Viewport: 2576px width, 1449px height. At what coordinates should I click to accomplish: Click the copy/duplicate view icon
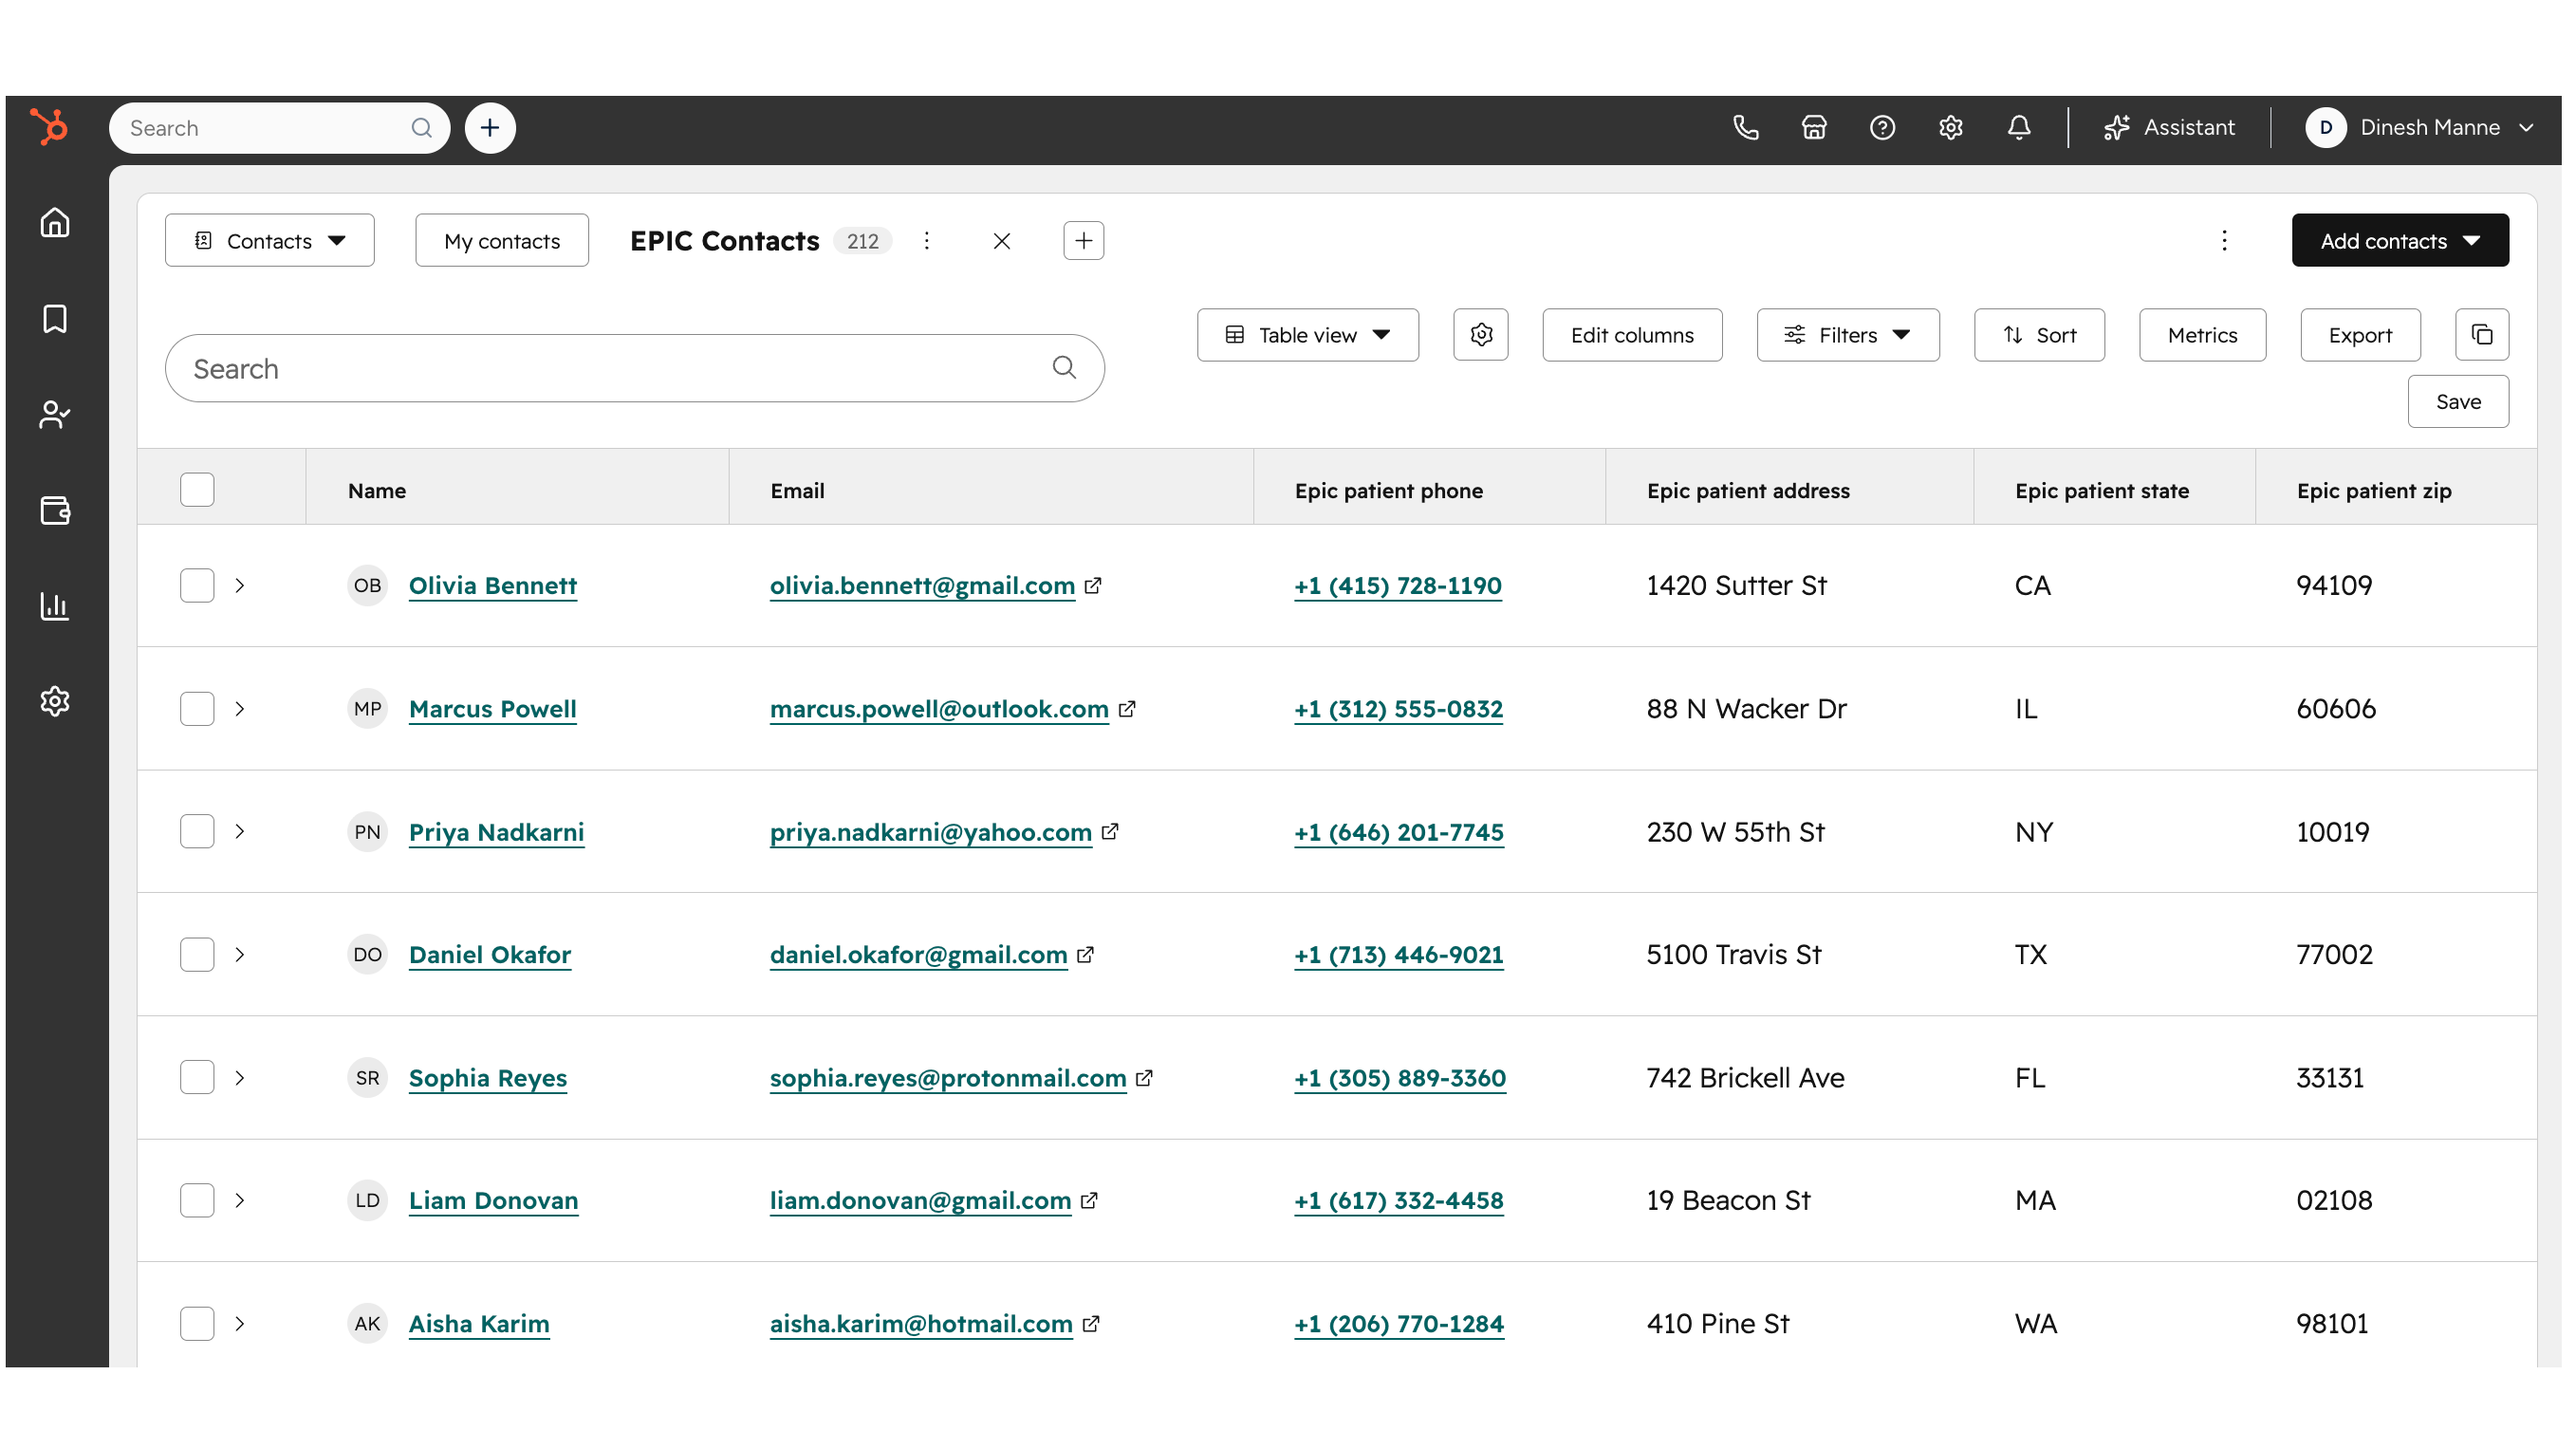[2482, 335]
